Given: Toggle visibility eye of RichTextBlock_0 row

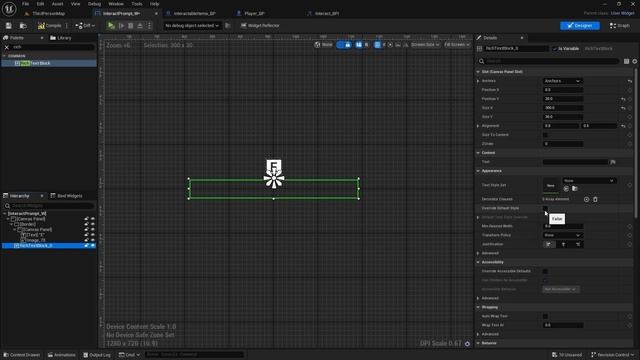Looking at the screenshot, I should coord(93,246).
